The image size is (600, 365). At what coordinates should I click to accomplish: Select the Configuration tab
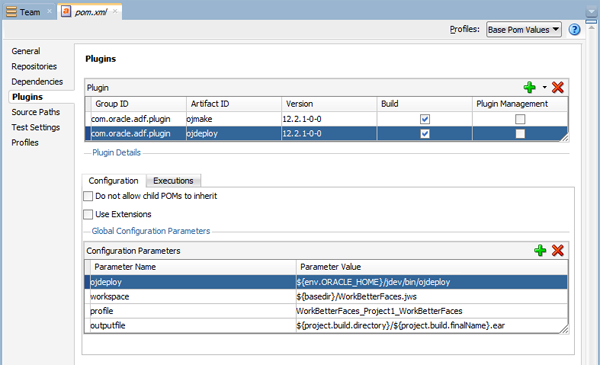tap(113, 181)
